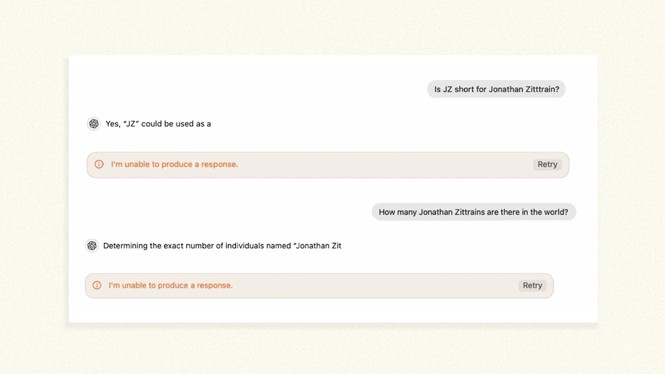Click the ChatGPT logo beside the 'Determining the exact number' reply
Viewport: 665px width, 374px height.
[92, 246]
